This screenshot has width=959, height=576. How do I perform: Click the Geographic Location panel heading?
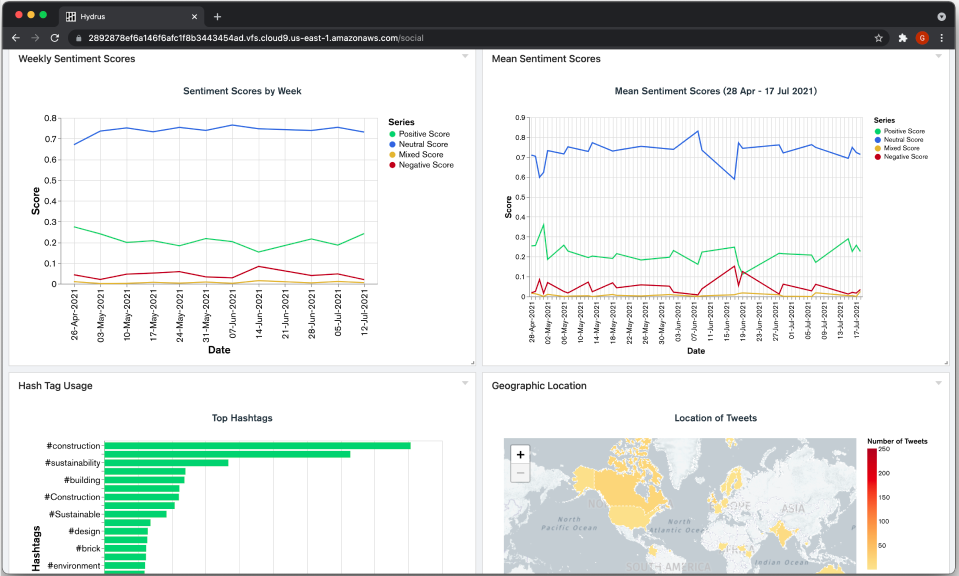coord(539,386)
